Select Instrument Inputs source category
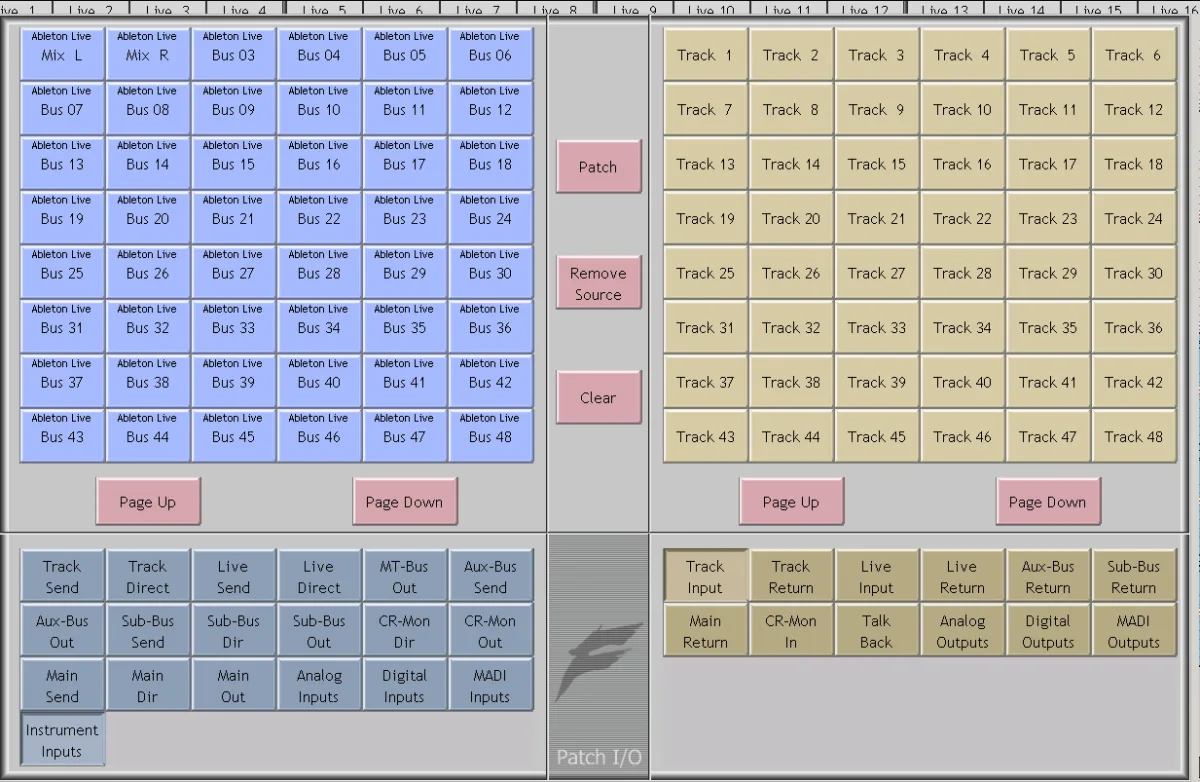The height and width of the screenshot is (782, 1200). (62, 740)
